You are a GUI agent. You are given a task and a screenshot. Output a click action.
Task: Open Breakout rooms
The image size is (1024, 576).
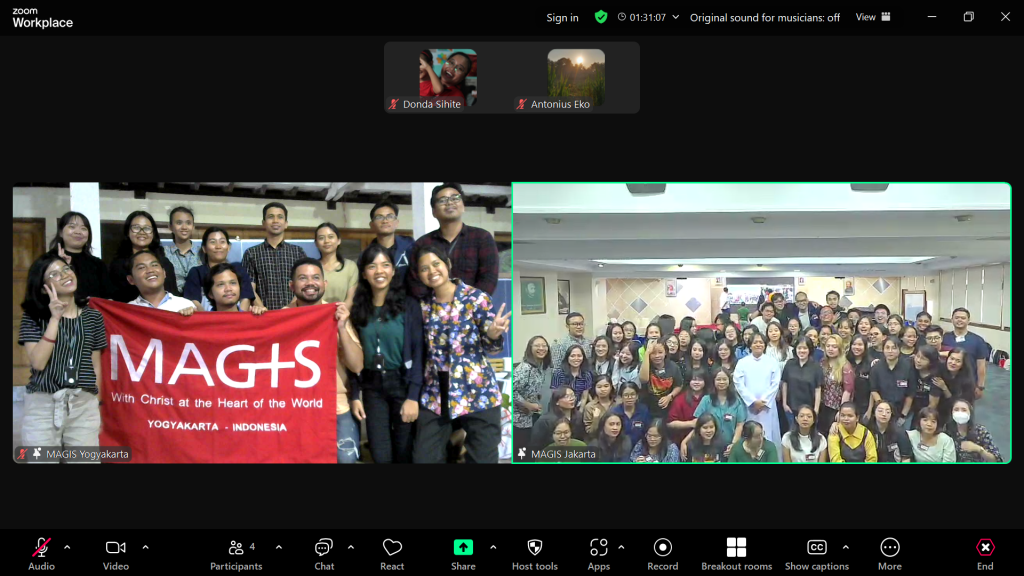click(736, 553)
